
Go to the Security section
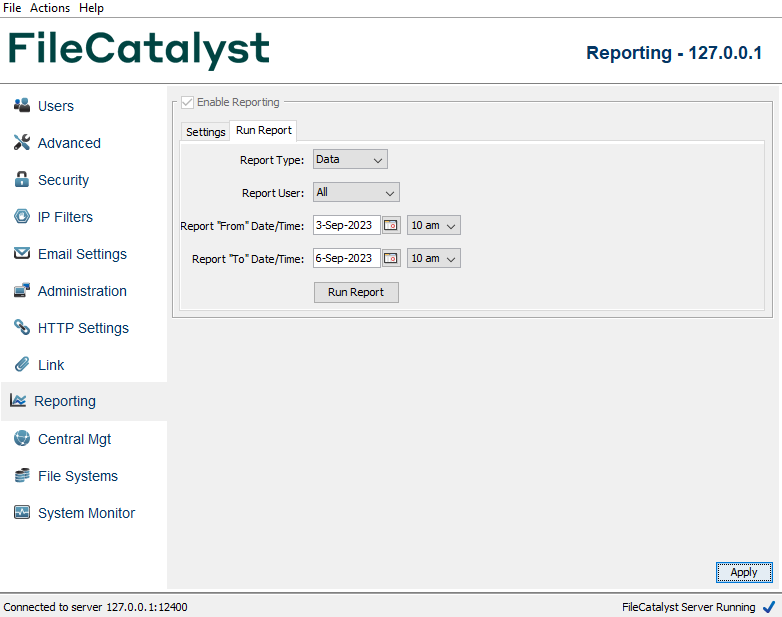pyautogui.click(x=63, y=180)
